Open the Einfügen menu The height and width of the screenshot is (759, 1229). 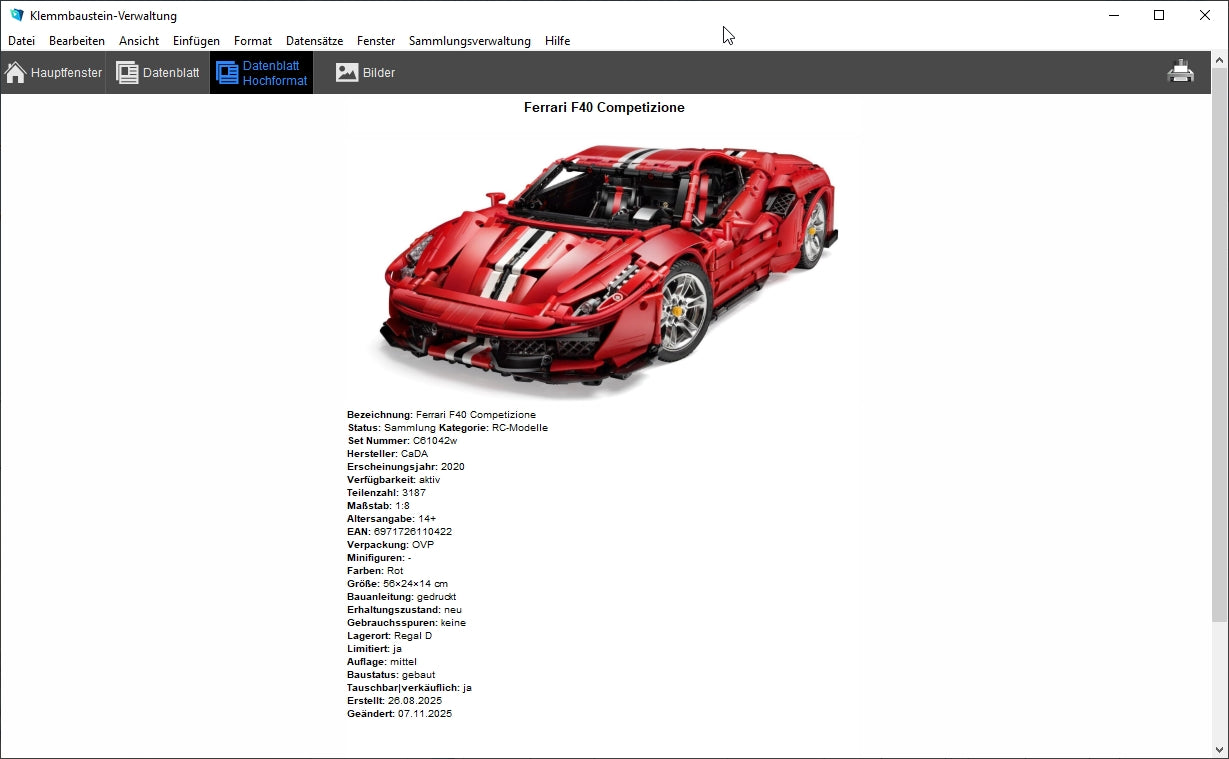click(196, 41)
